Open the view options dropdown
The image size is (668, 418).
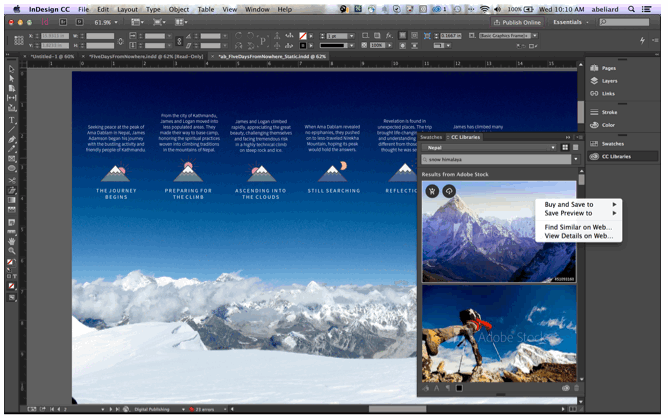pos(137,22)
